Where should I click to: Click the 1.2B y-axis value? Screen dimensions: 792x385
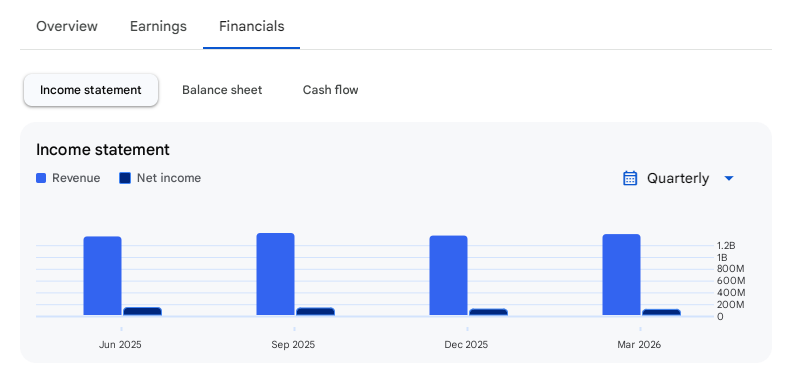click(726, 246)
